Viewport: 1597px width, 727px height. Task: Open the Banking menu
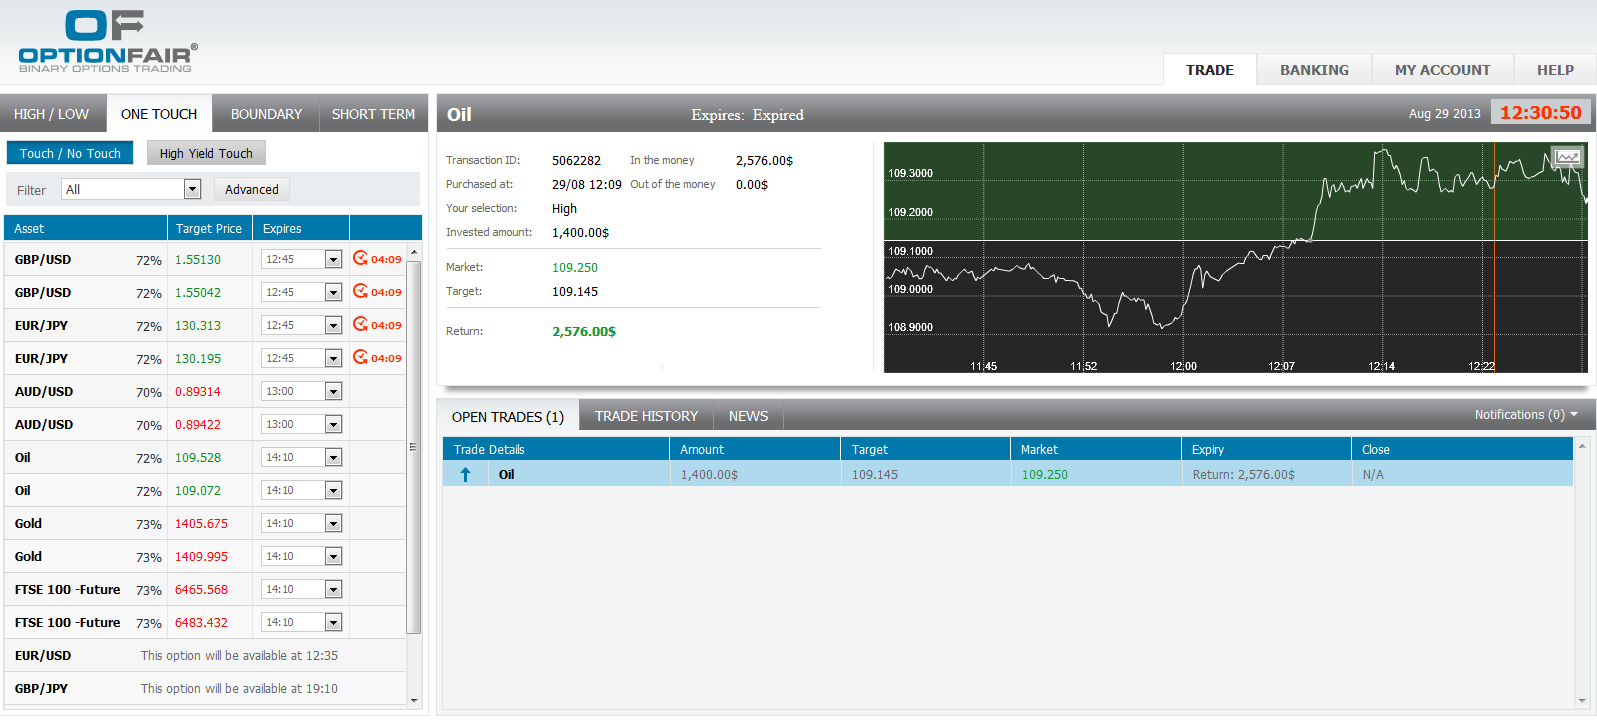click(x=1314, y=70)
